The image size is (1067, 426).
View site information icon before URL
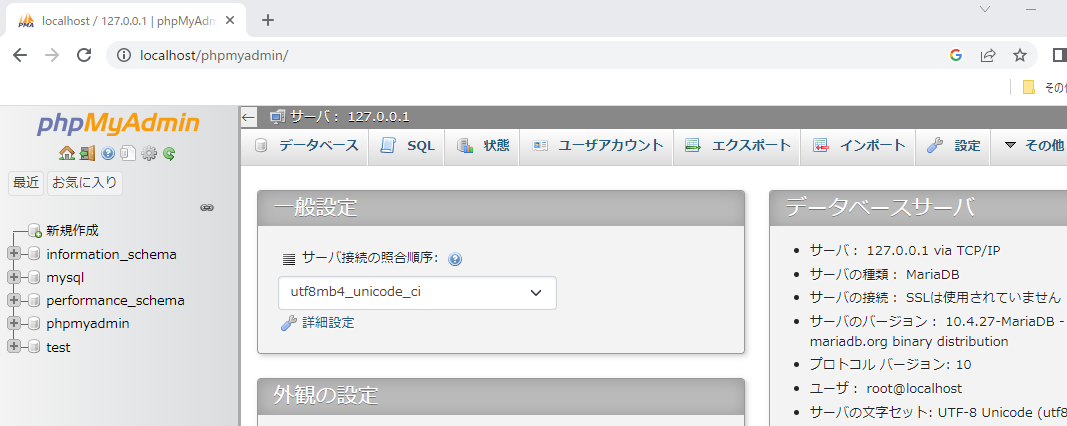123,55
